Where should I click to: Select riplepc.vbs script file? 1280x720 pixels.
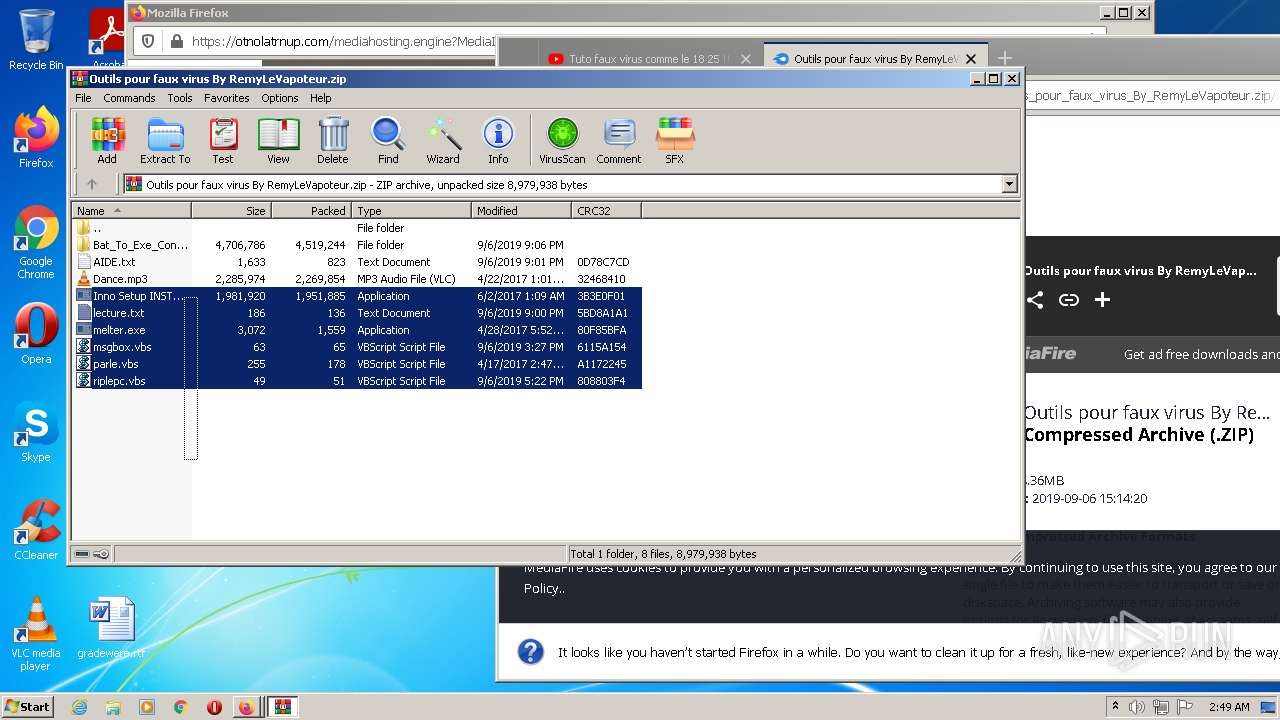pyautogui.click(x=357, y=381)
